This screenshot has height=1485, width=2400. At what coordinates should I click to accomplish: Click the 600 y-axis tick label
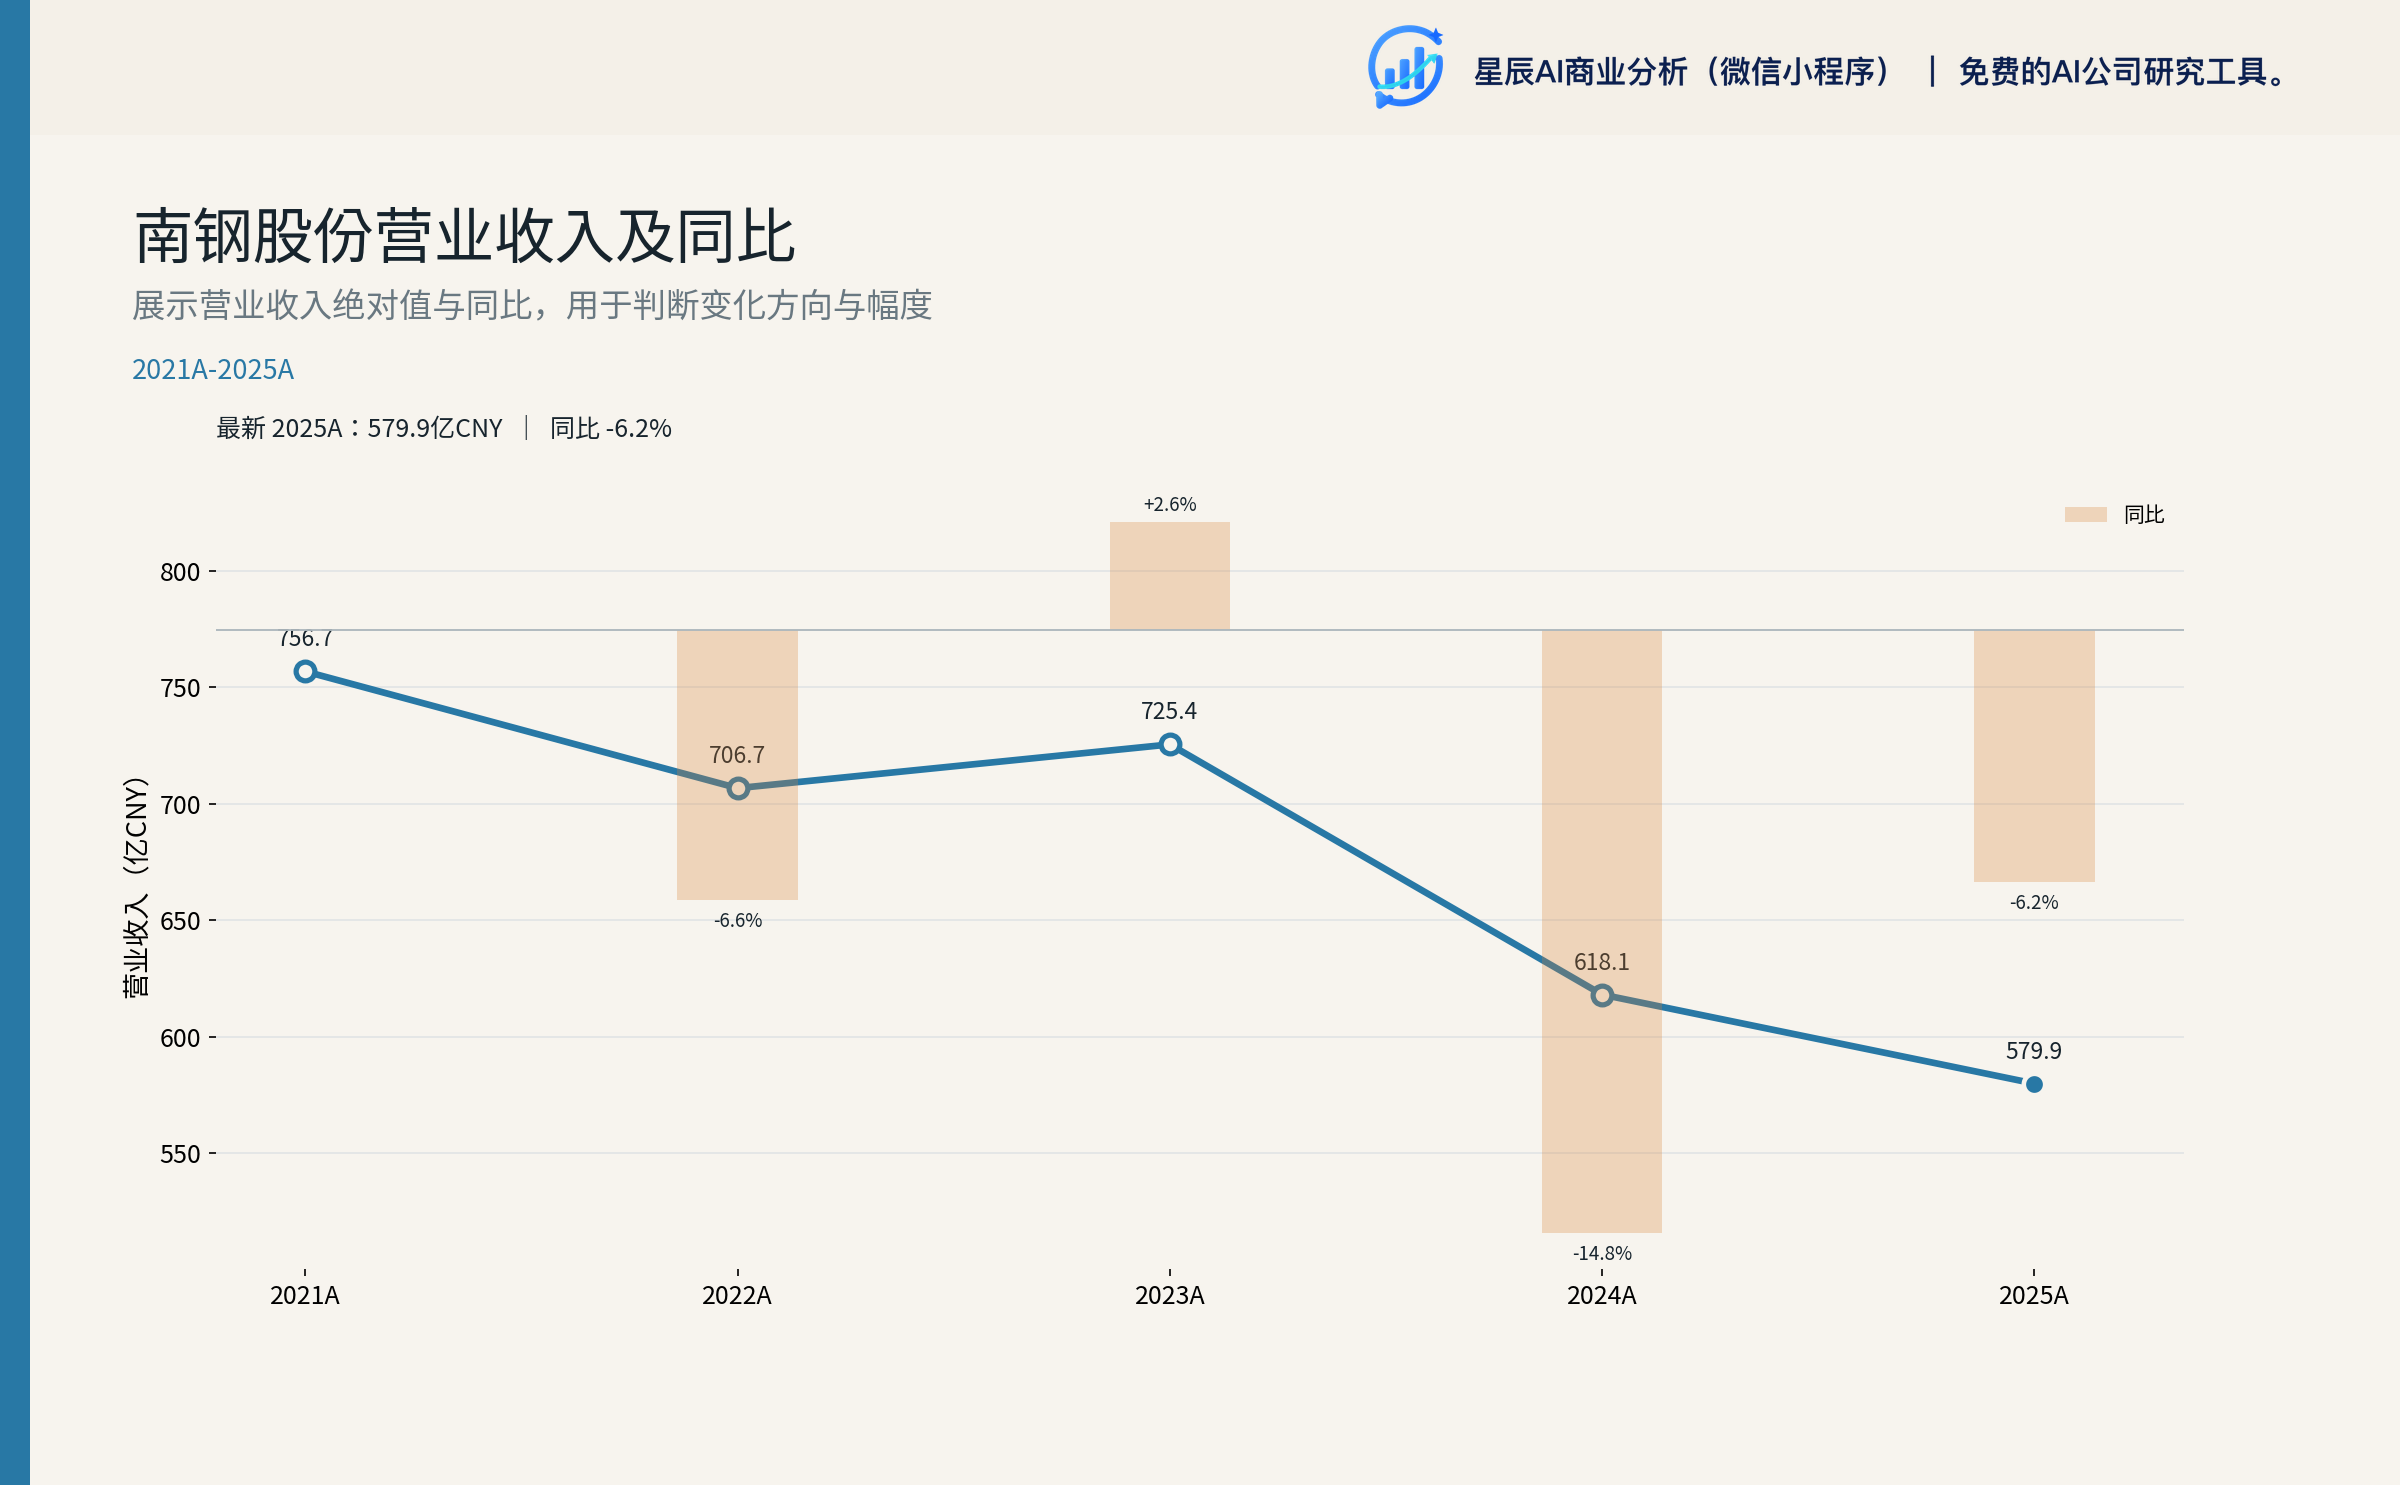point(180,1038)
